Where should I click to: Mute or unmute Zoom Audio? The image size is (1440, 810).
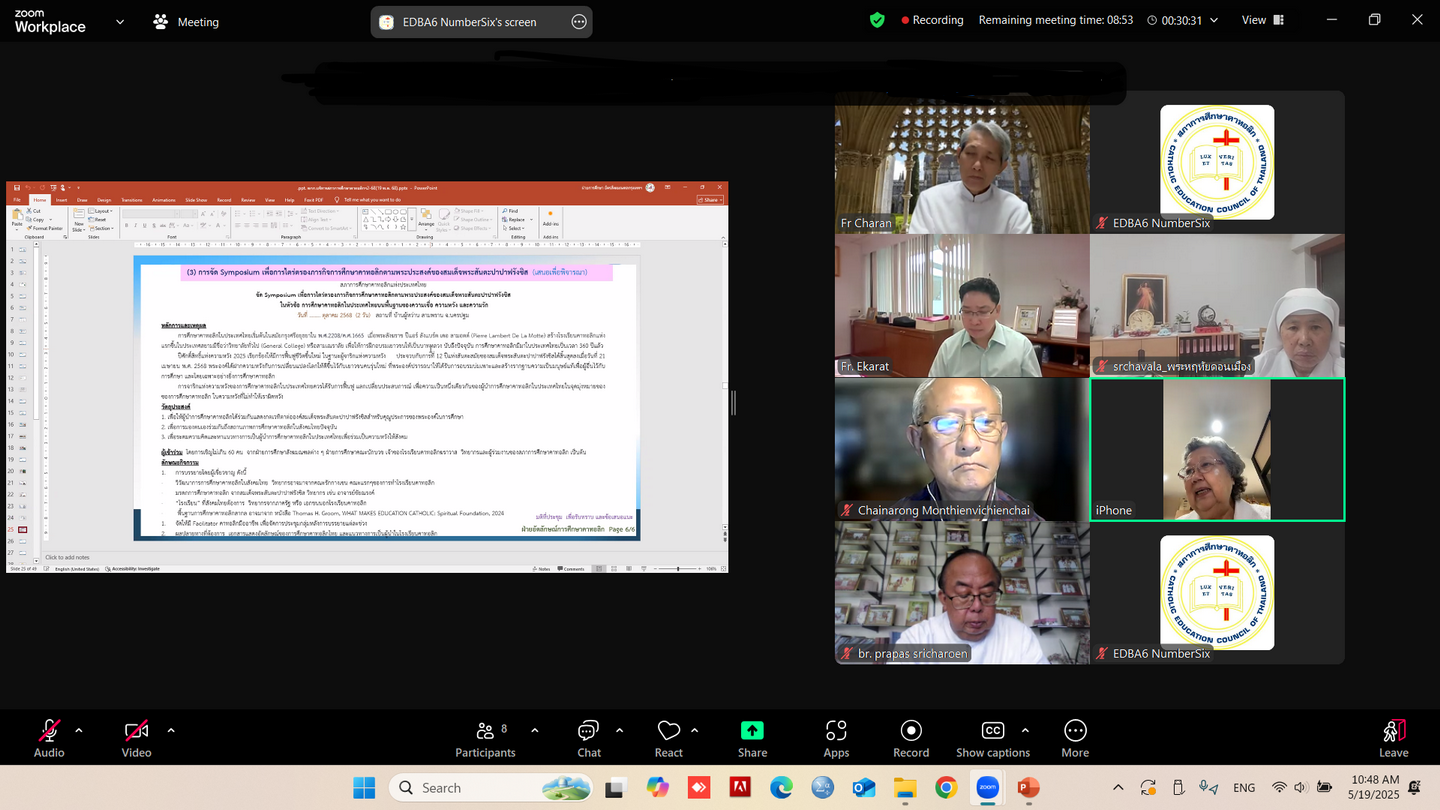pyautogui.click(x=48, y=738)
